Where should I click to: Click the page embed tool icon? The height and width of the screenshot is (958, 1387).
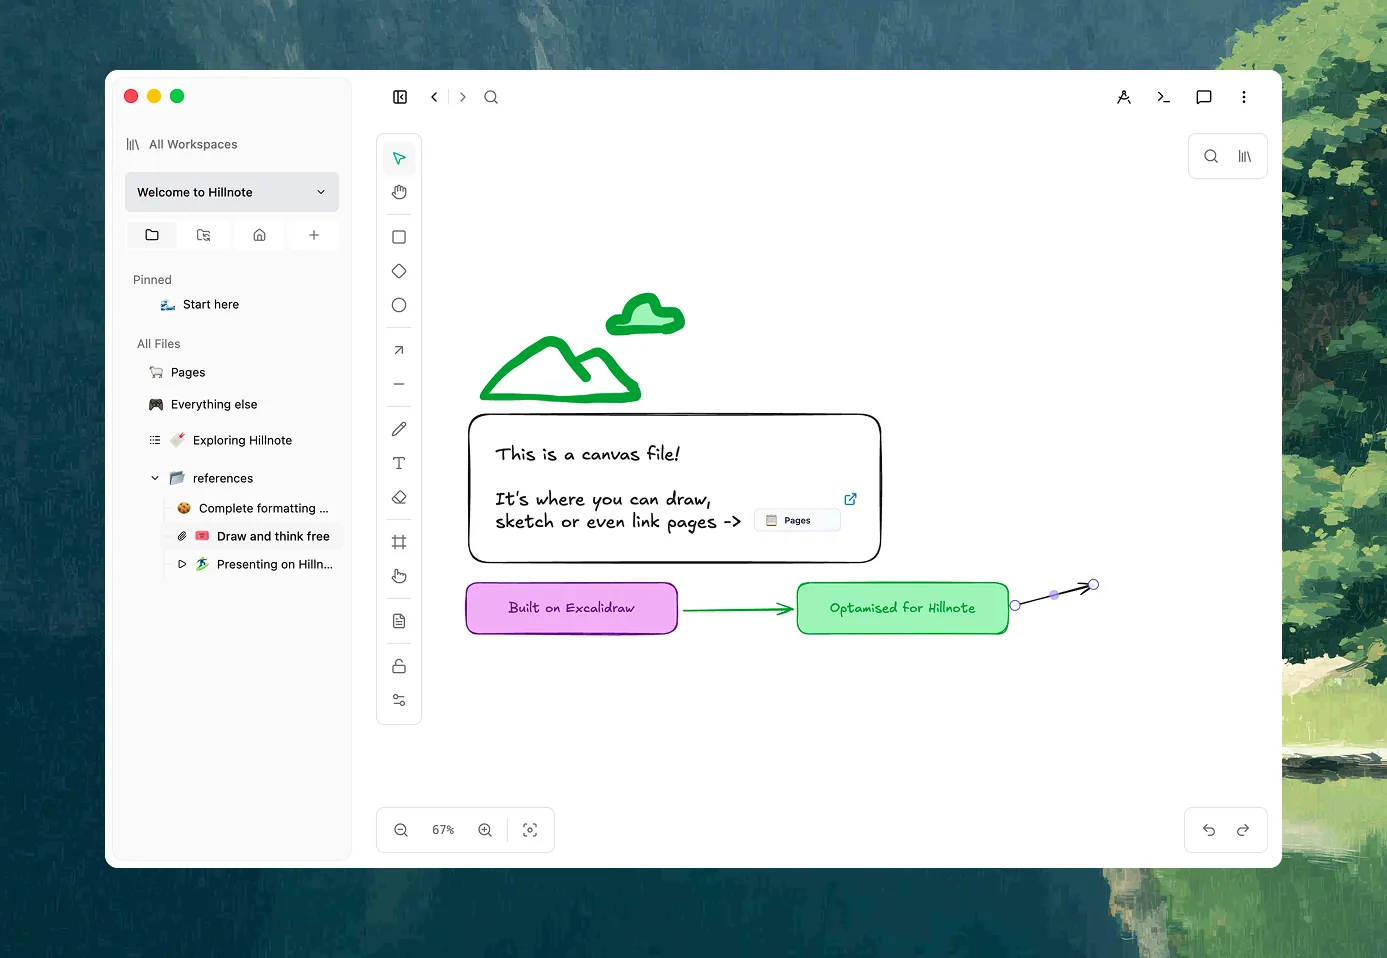click(x=399, y=621)
